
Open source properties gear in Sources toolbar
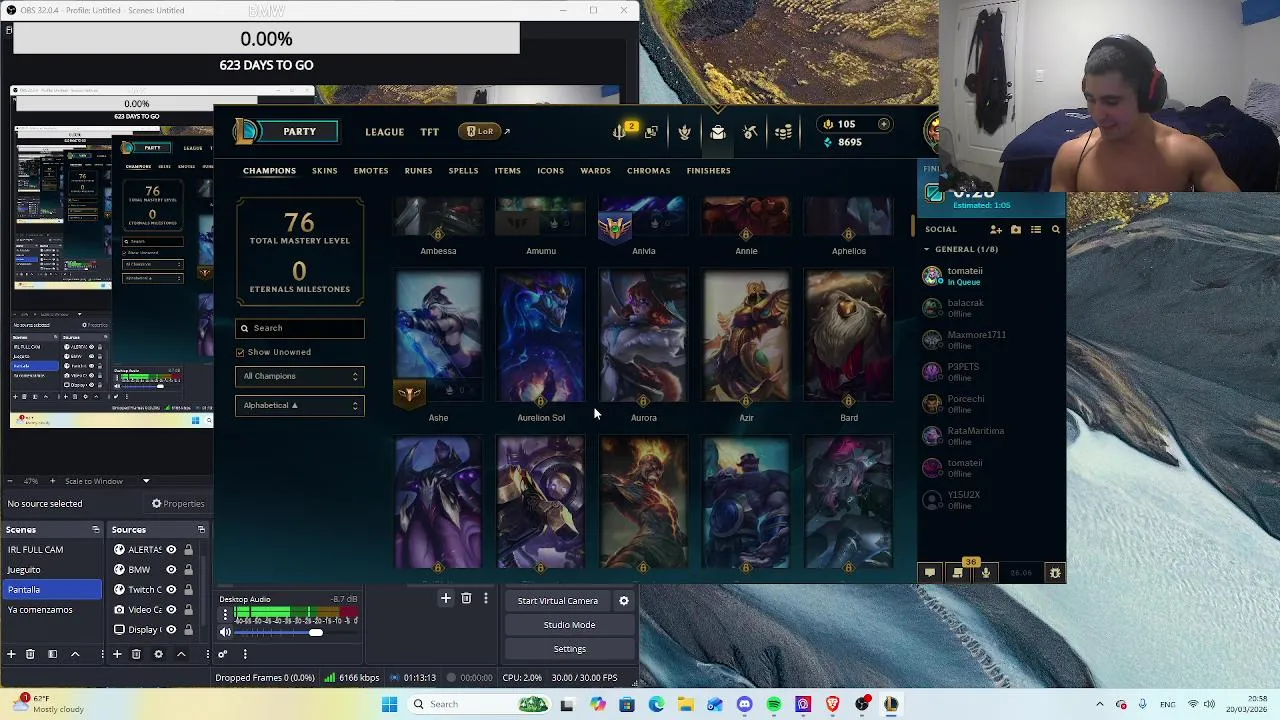158,654
